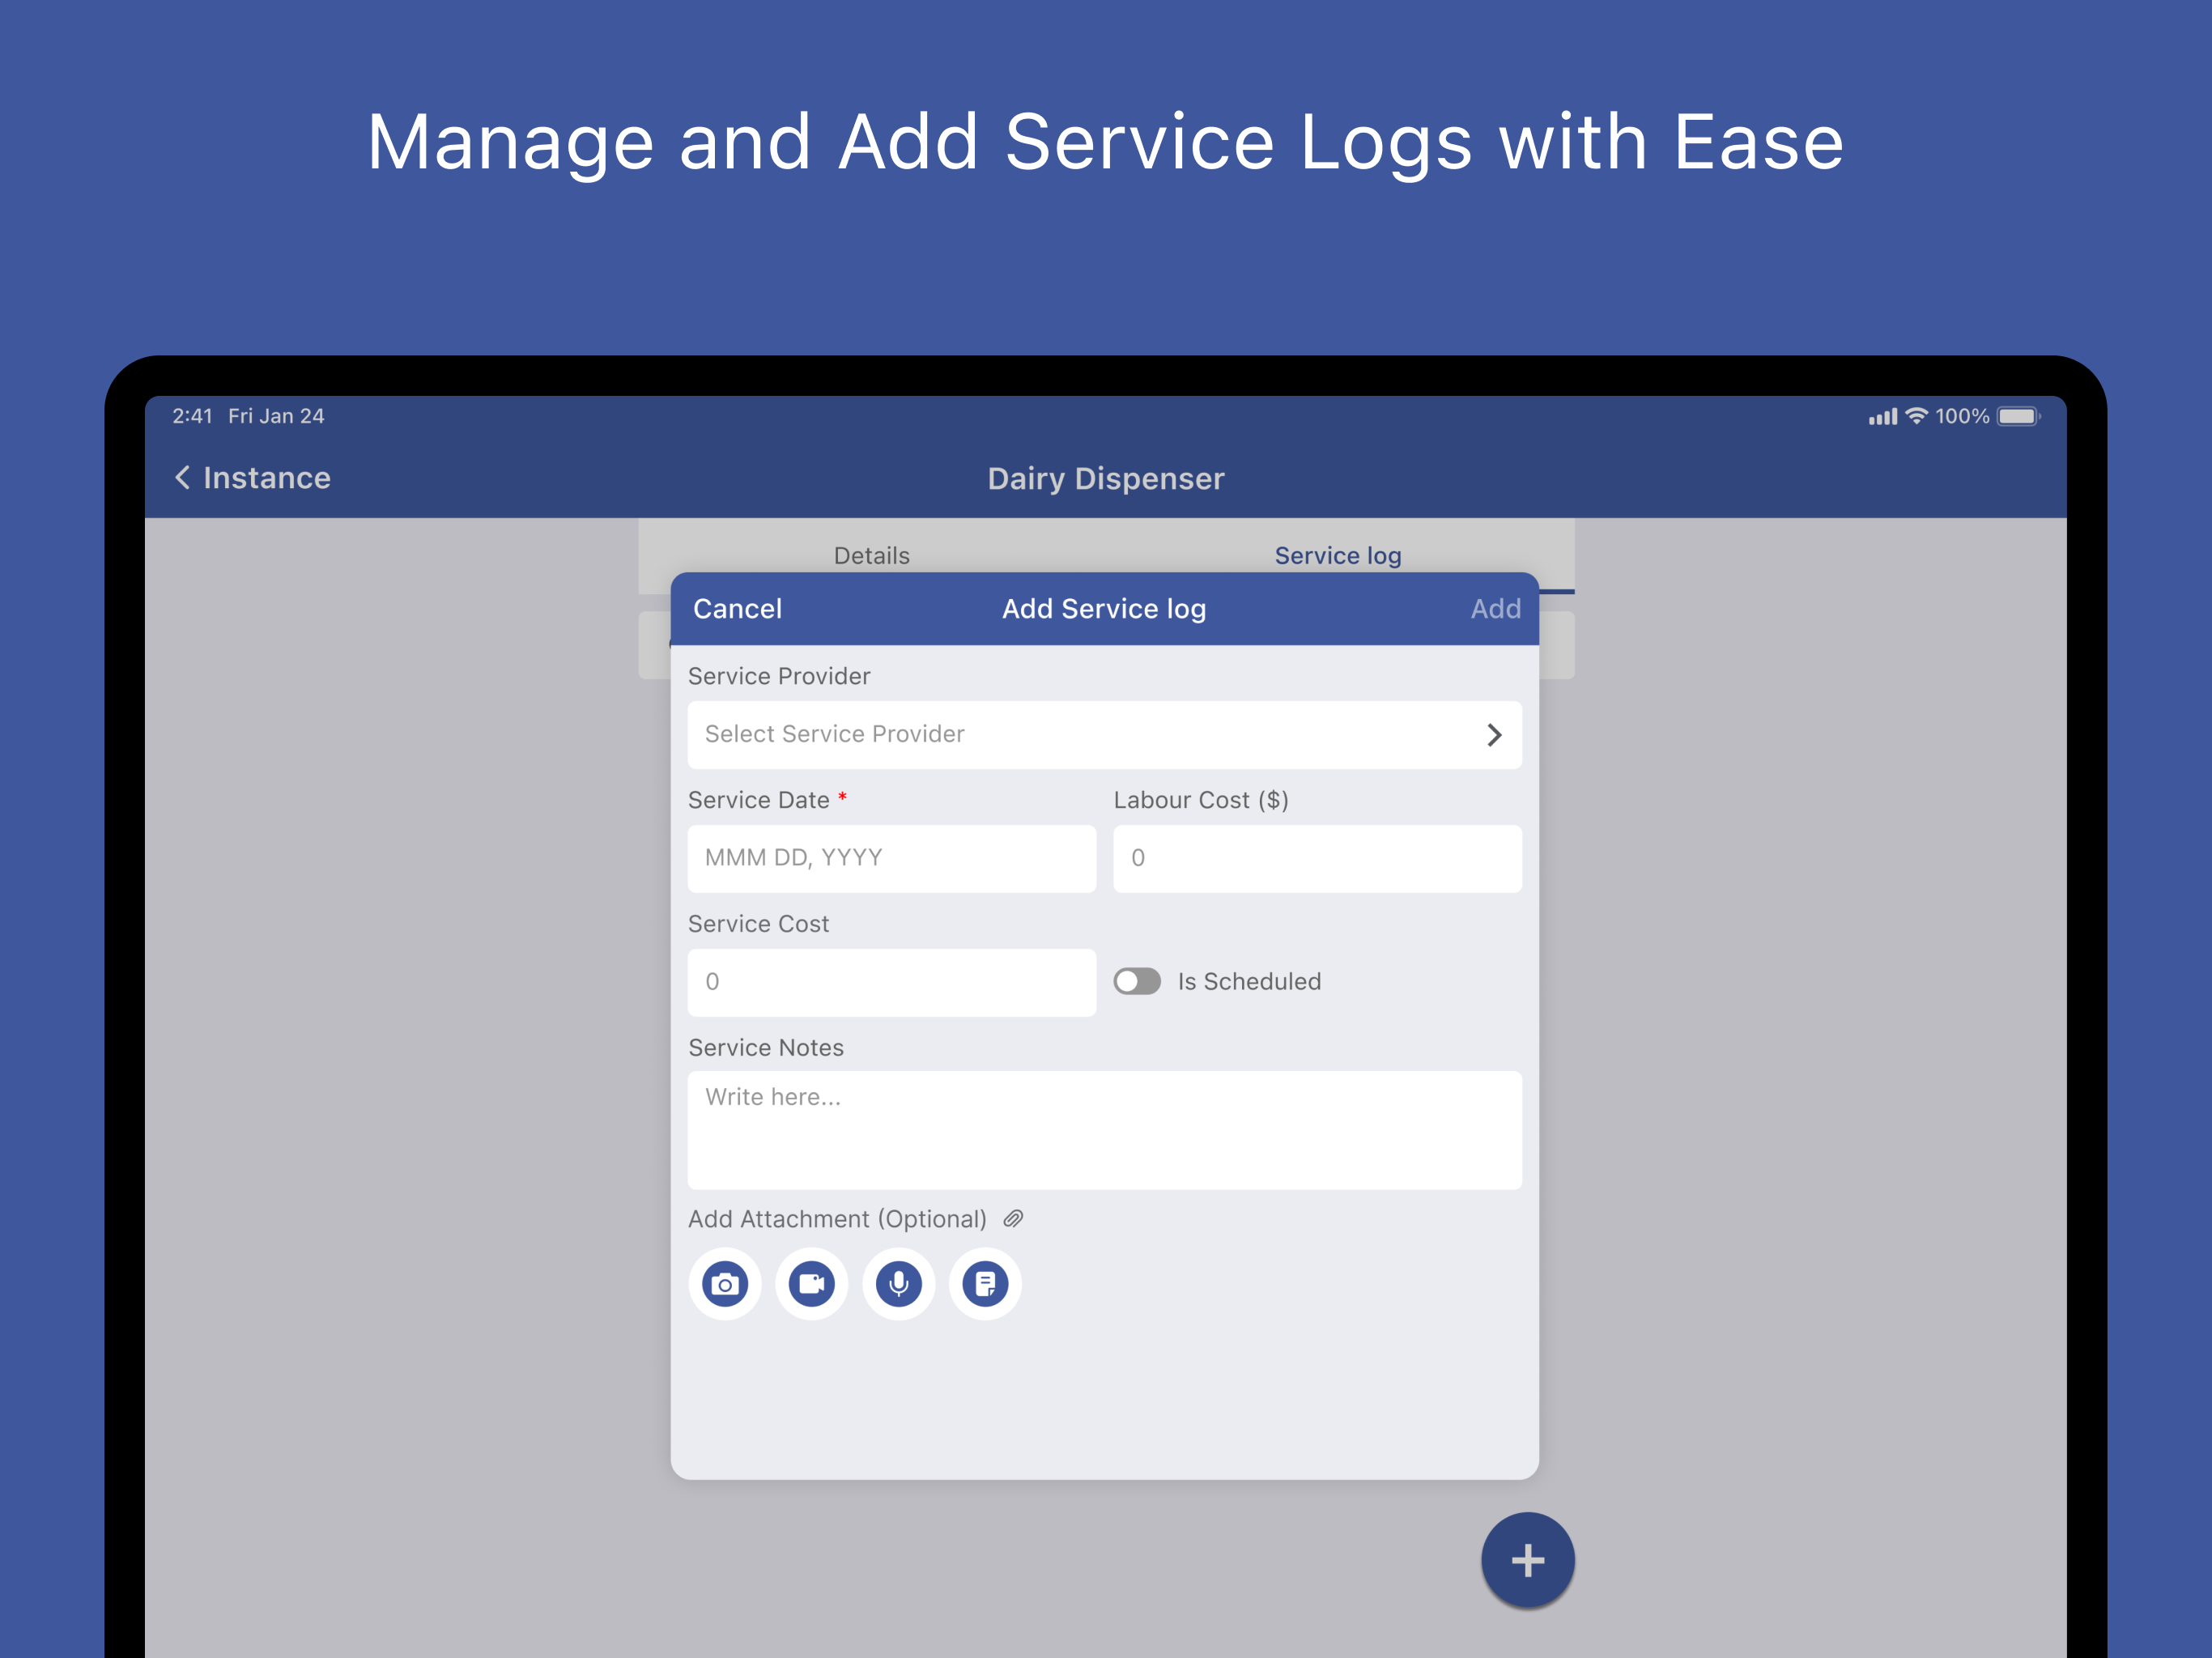Toggle the Is Scheduled switch
Screen dimensions: 2212x1658
pos(1137,981)
